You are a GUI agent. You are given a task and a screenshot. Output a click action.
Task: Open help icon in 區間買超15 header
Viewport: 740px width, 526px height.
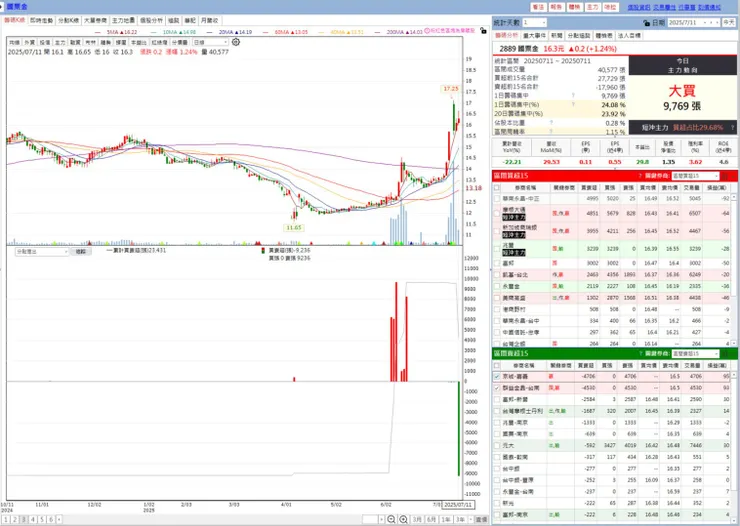(640, 176)
